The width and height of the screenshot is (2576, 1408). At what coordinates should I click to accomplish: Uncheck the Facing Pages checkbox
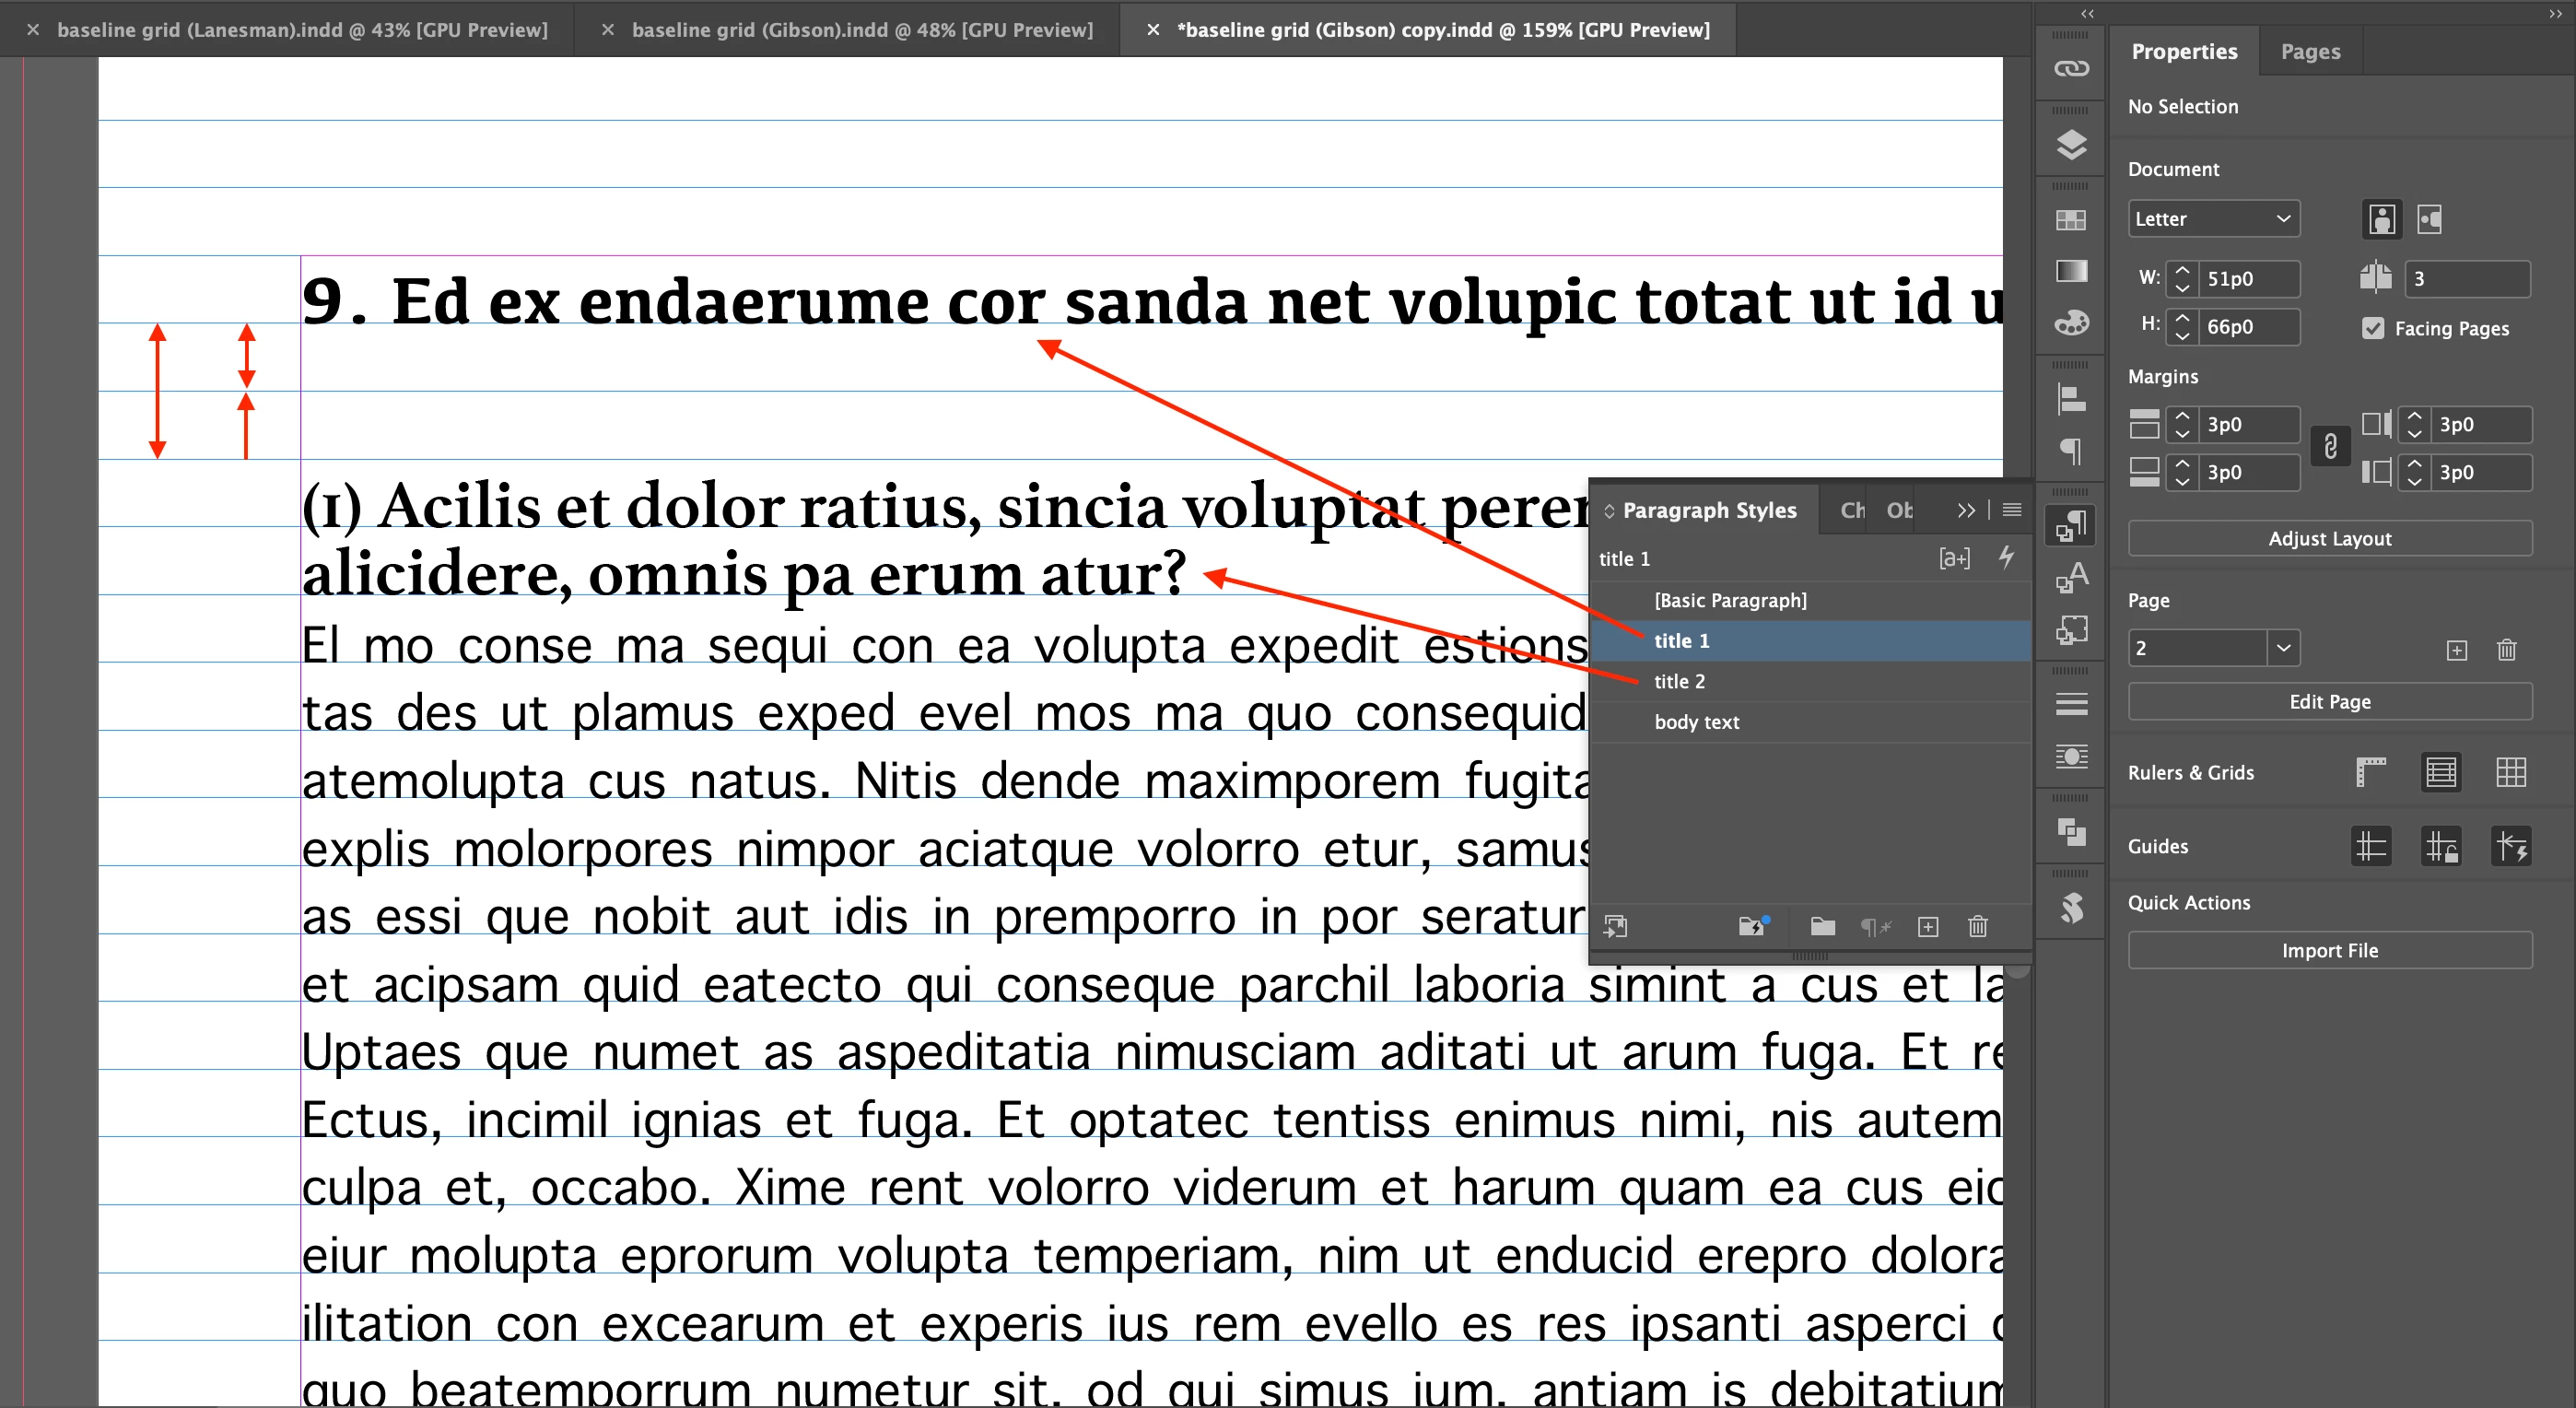[x=2372, y=328]
